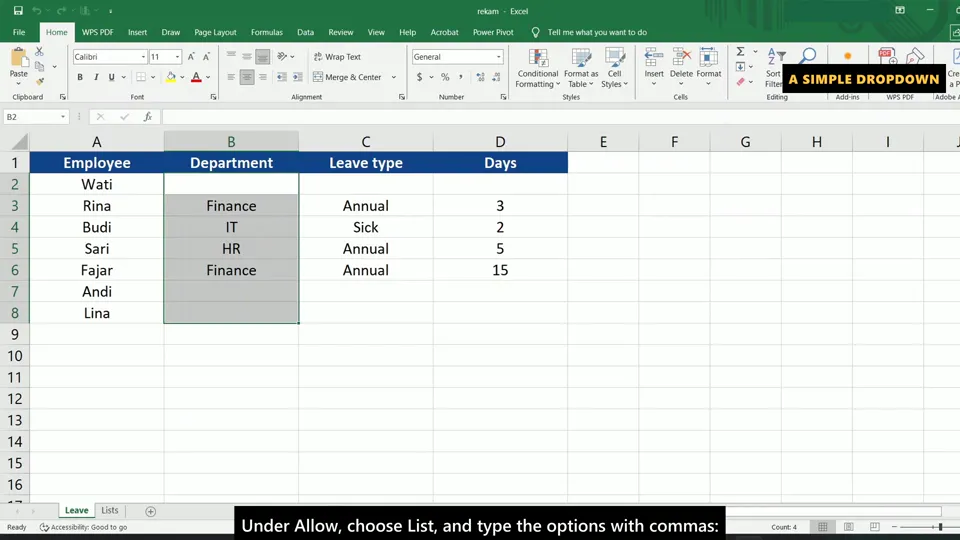Click the Format cells button
This screenshot has width=960, height=540.
pos(708,67)
